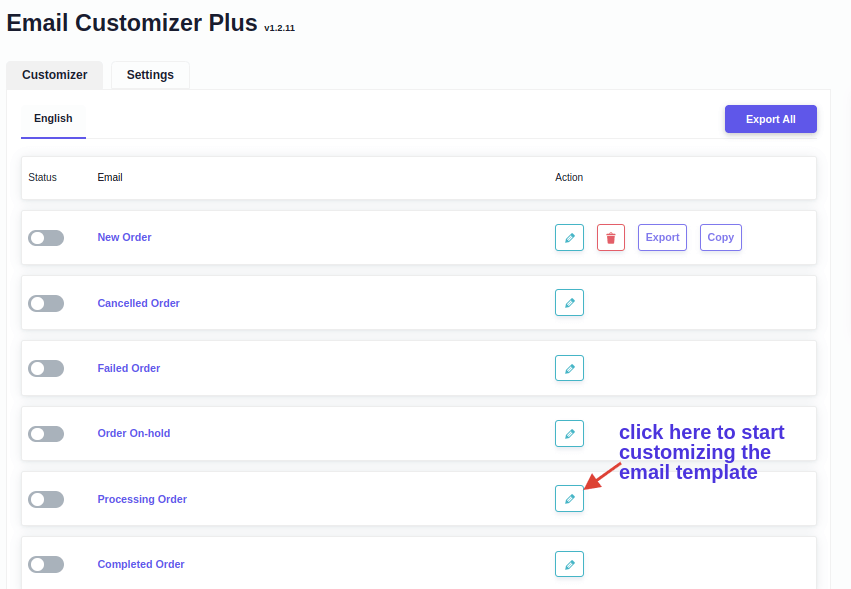The height and width of the screenshot is (589, 851).
Task: Toggle the Completed Order status
Action: [x=46, y=564]
